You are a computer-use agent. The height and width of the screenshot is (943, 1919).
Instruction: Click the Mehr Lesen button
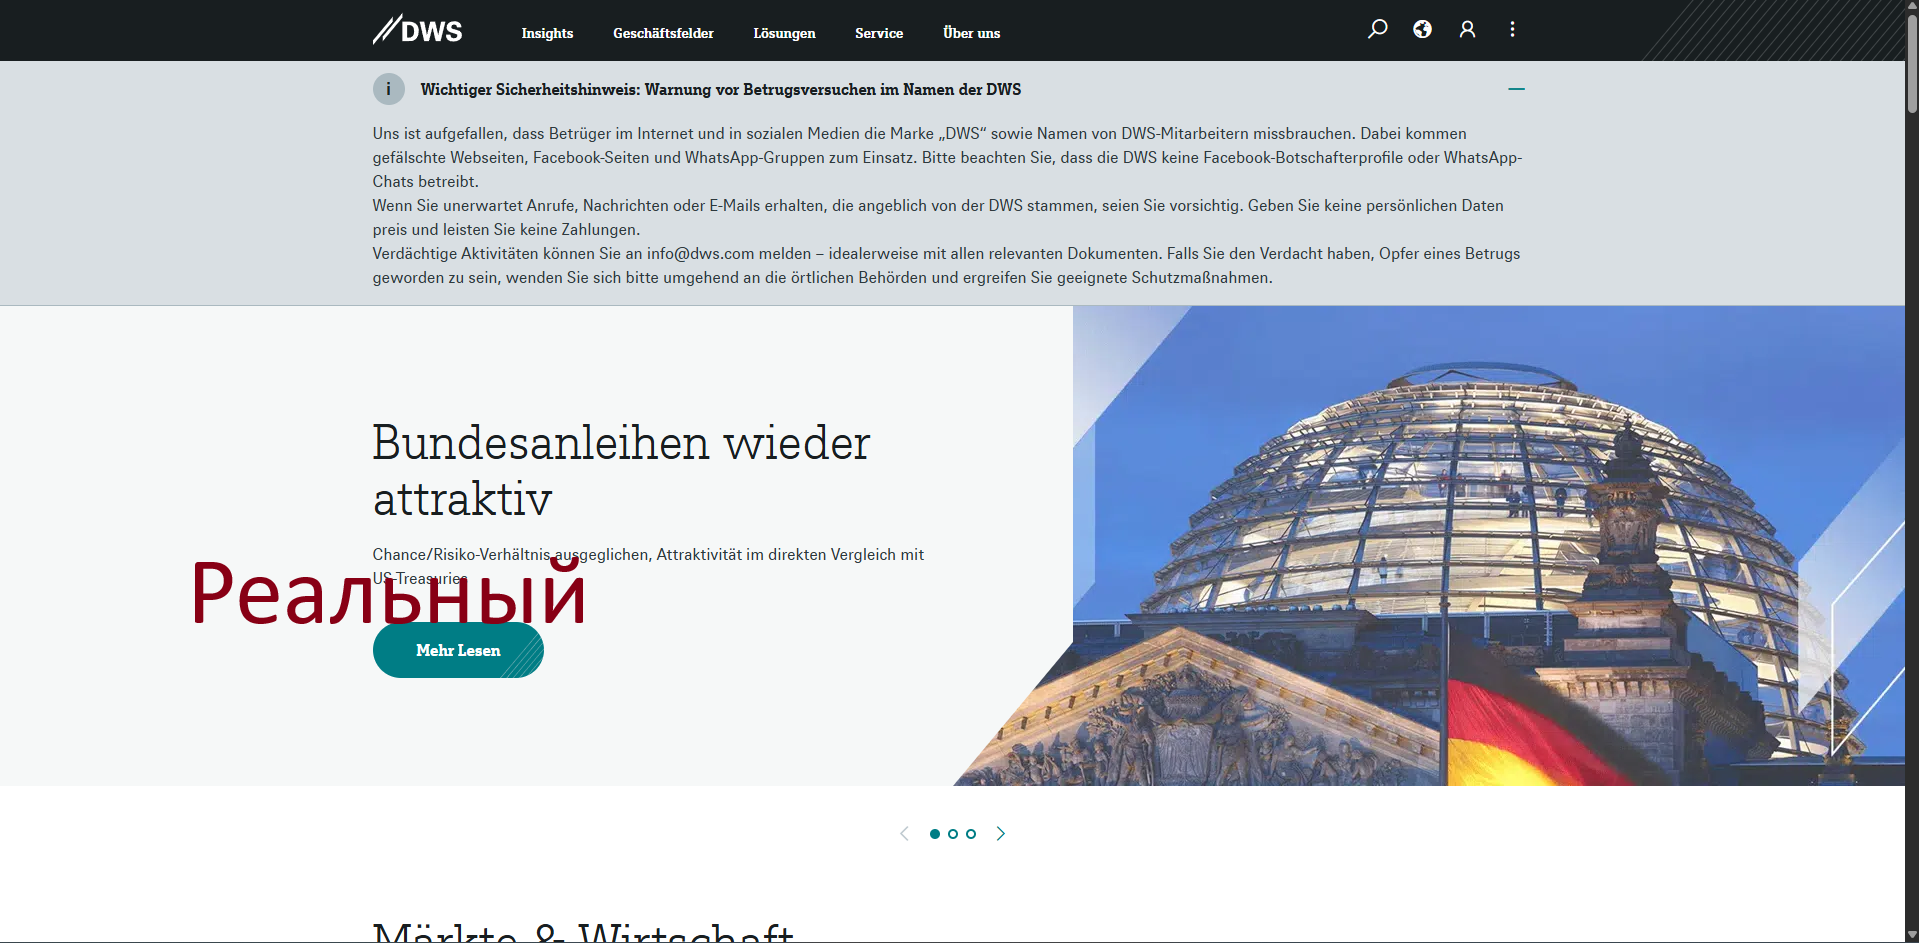coord(458,650)
